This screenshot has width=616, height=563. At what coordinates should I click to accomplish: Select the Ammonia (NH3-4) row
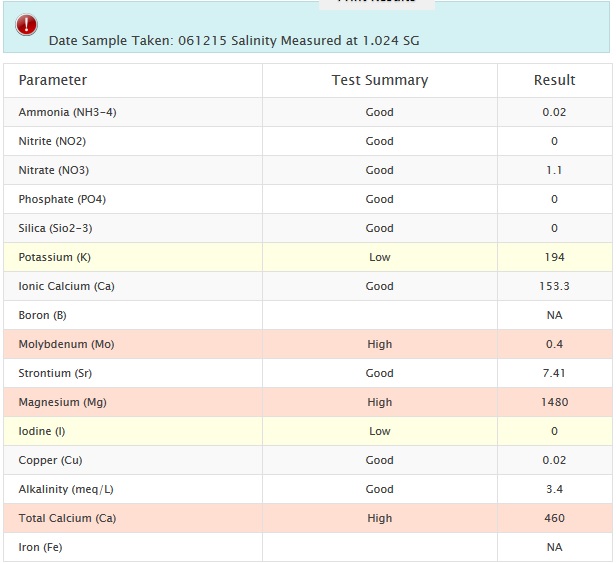67,112
